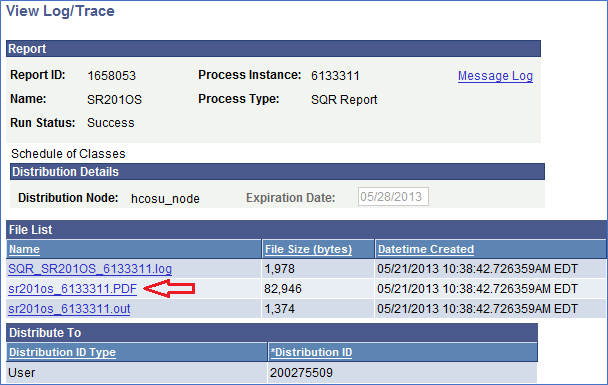
Task: Select file size value 1,978
Action: coord(279,269)
